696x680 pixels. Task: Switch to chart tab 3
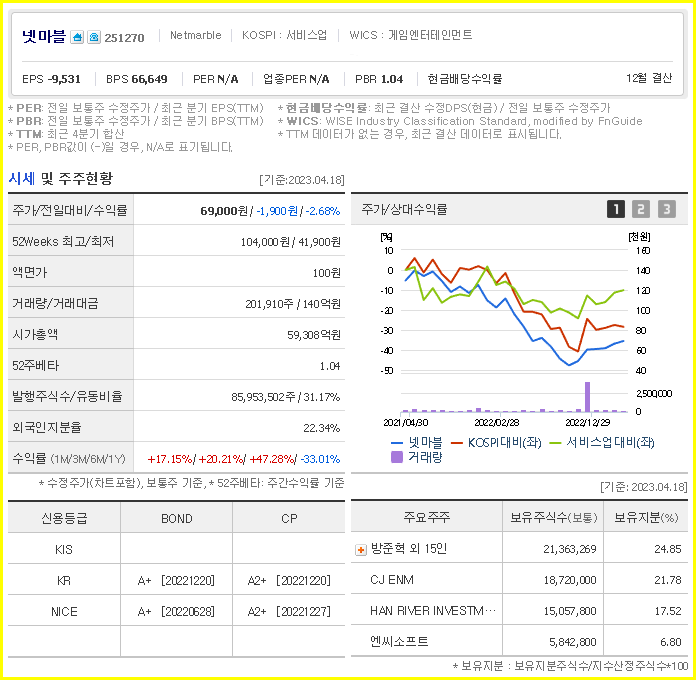pos(666,209)
